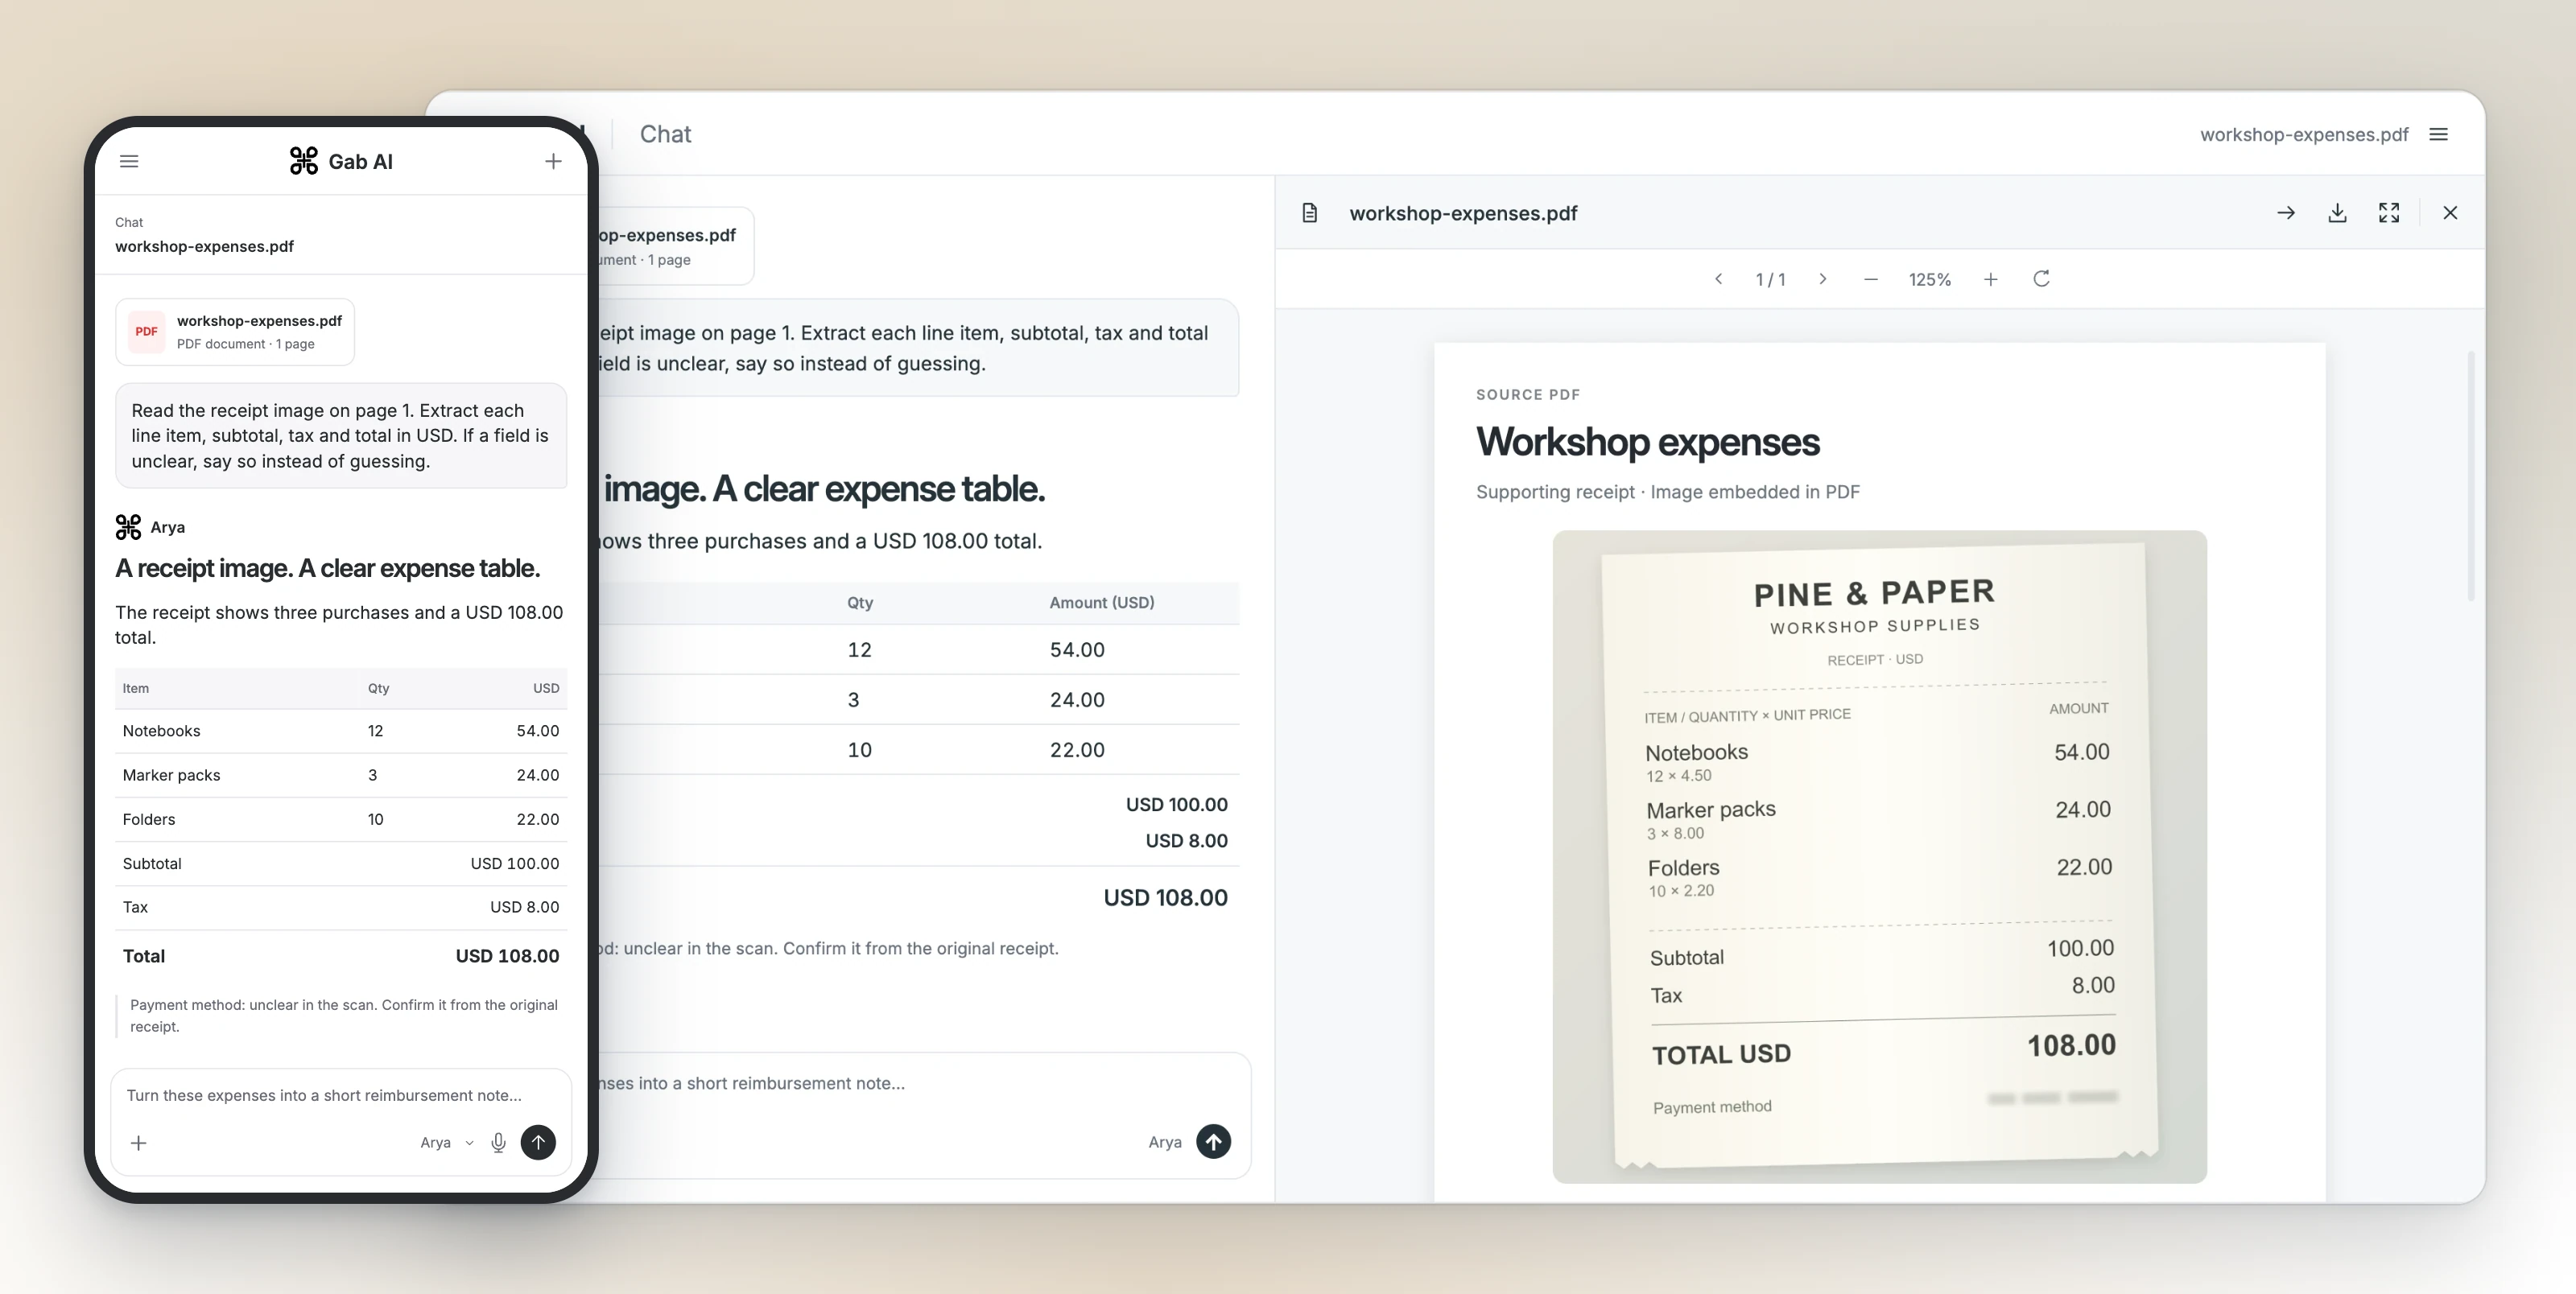Click the receipt image in the PDF page
Image resolution: width=2576 pixels, height=1294 pixels.
point(1880,857)
